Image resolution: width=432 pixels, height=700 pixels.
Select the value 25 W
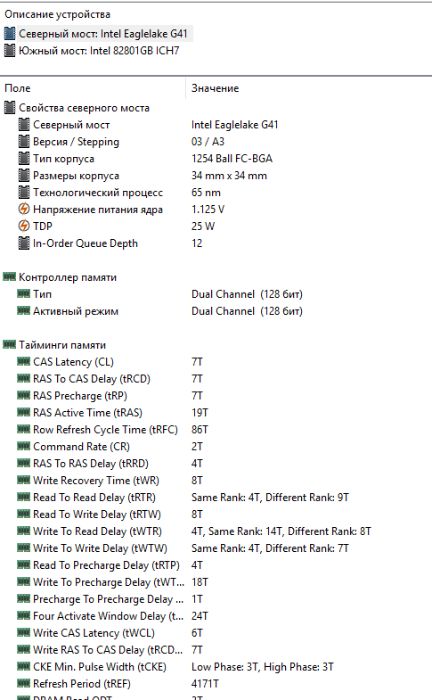pyautogui.click(x=203, y=226)
